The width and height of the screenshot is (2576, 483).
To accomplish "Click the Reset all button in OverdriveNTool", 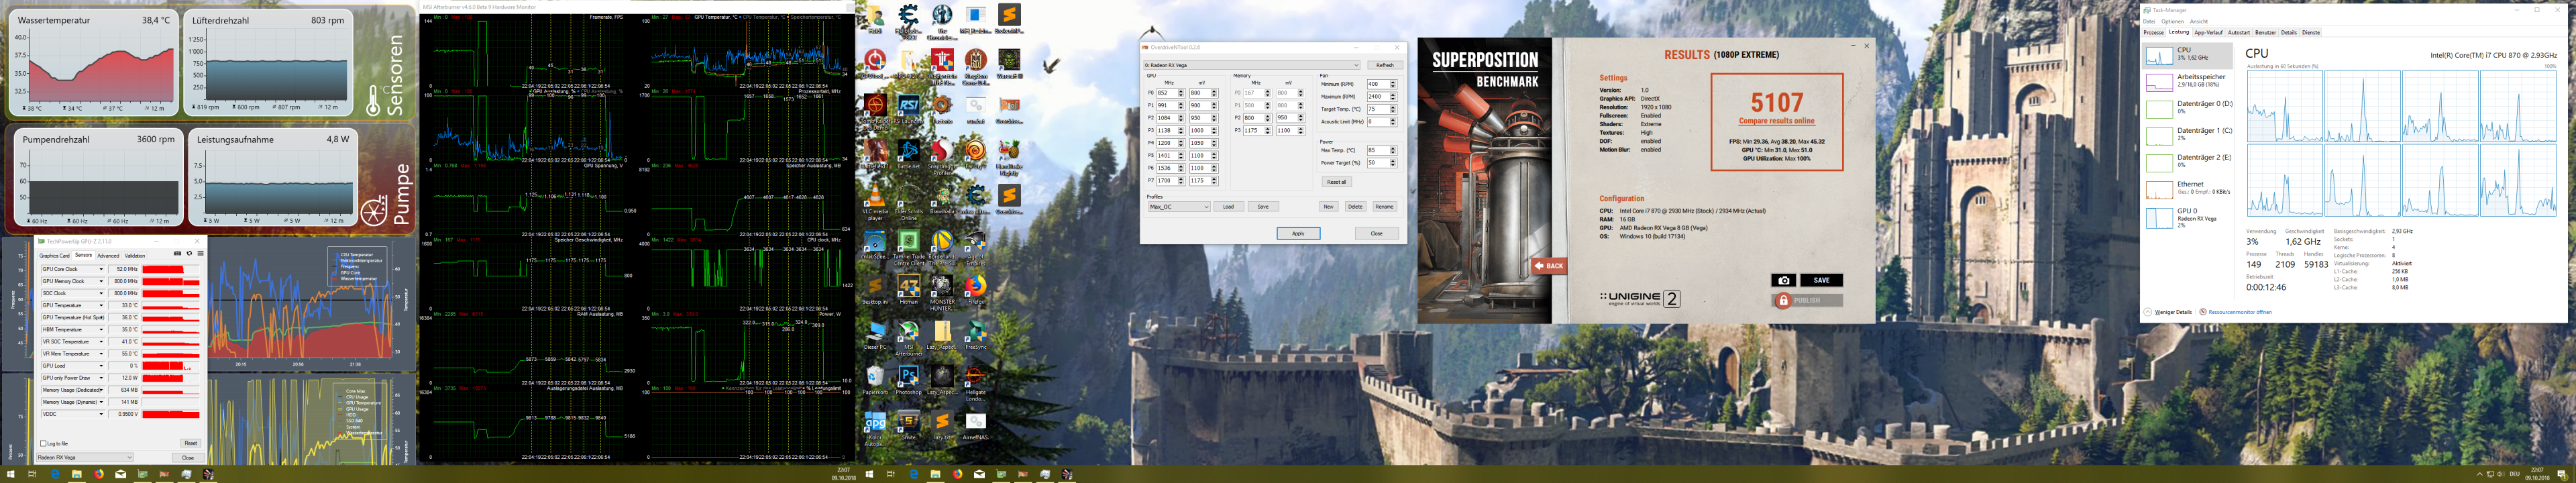I will (x=1337, y=182).
